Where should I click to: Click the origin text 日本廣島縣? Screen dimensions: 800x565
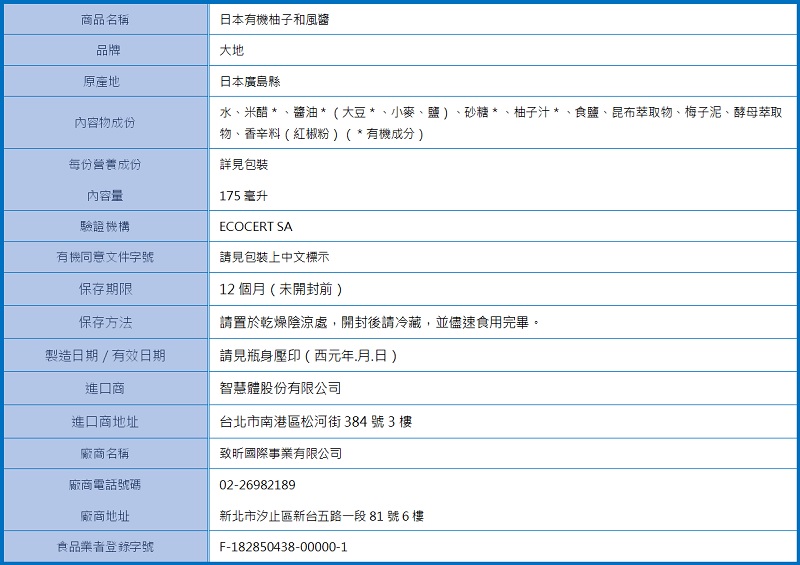(251, 82)
